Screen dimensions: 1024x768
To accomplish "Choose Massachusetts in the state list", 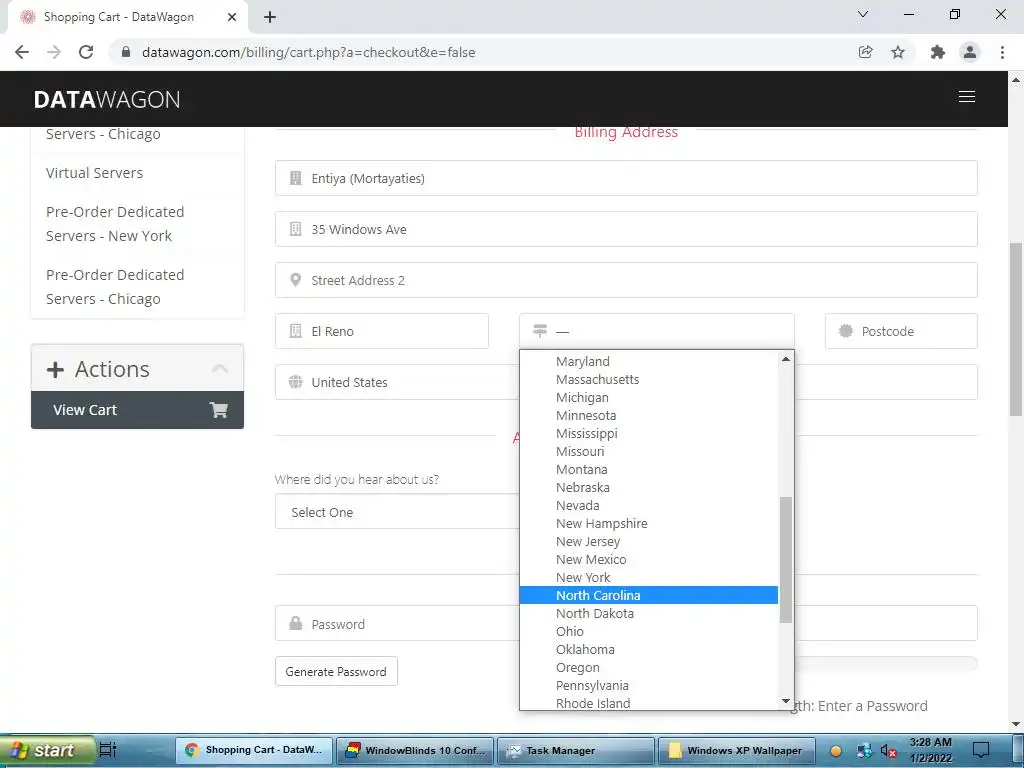I will click(649, 379).
